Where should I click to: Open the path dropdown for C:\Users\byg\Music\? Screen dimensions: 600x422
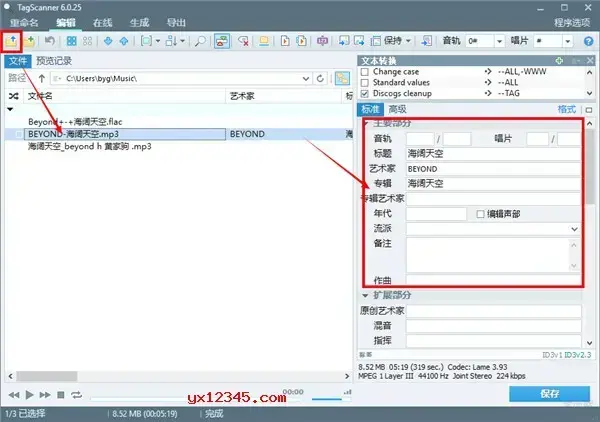[306, 78]
